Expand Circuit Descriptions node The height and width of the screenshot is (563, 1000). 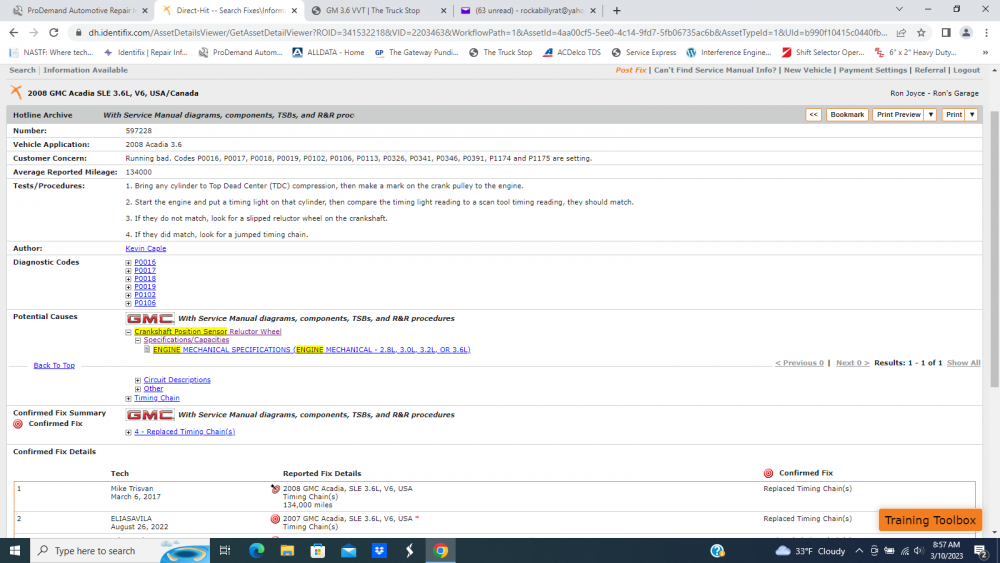pyautogui.click(x=138, y=381)
